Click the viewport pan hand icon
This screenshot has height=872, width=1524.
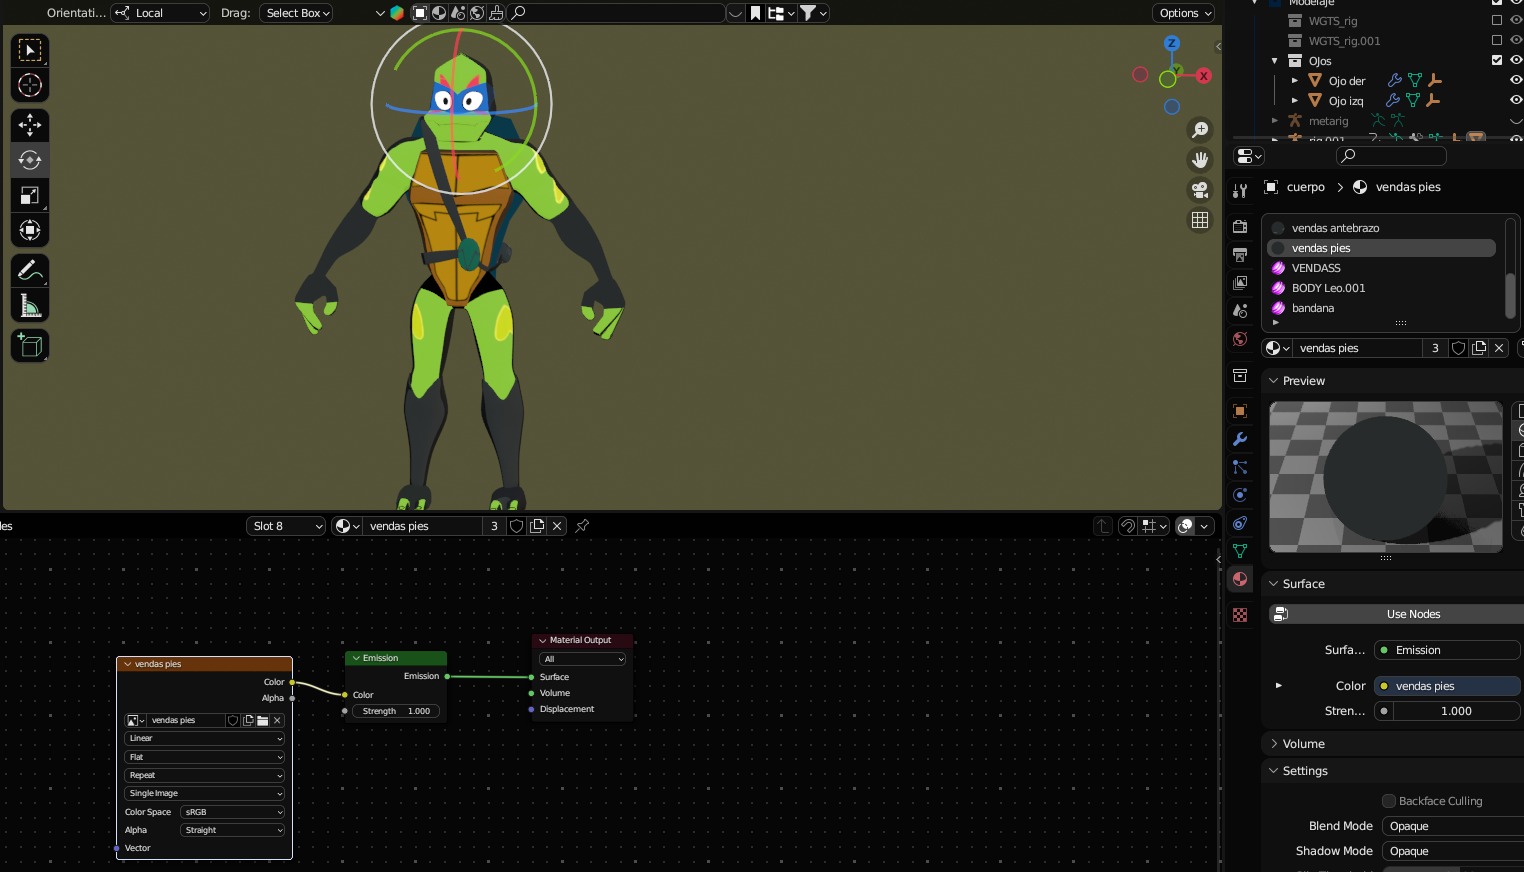tap(1200, 160)
